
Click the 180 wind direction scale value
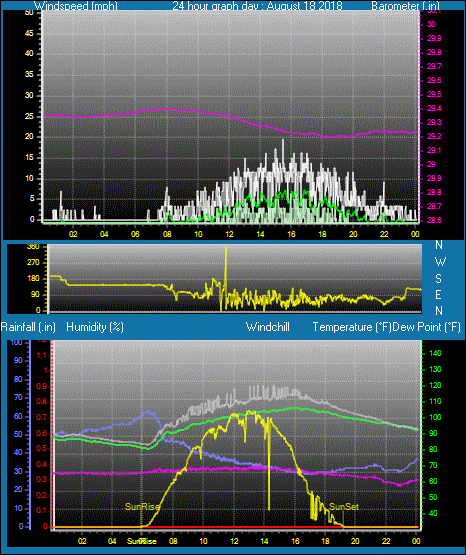pos(34,279)
